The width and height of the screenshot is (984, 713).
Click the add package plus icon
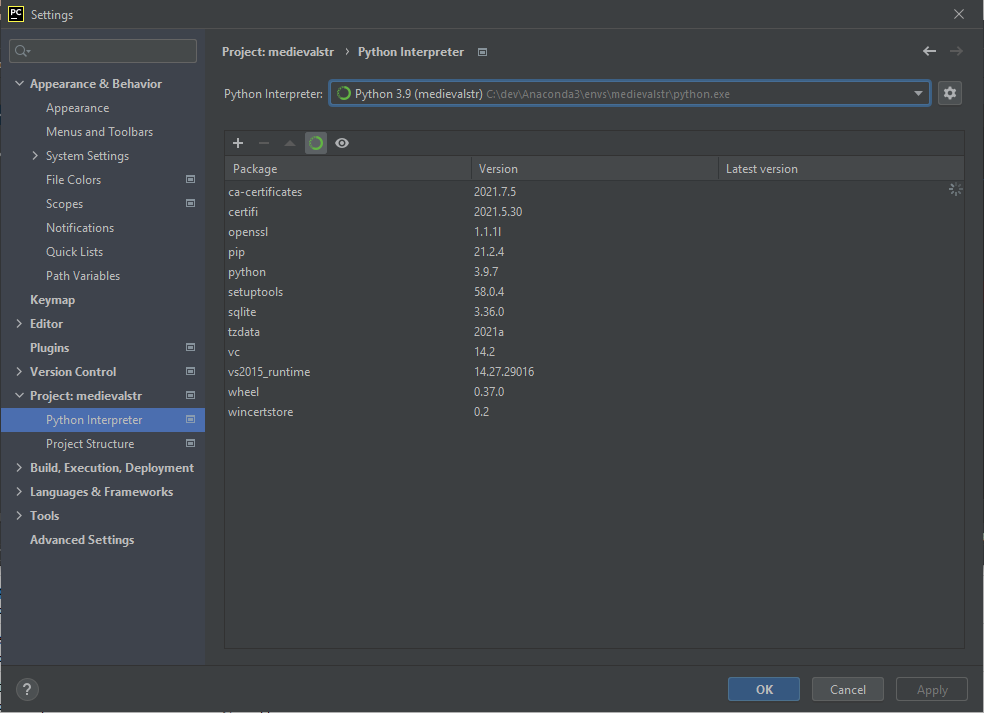pyautogui.click(x=238, y=143)
